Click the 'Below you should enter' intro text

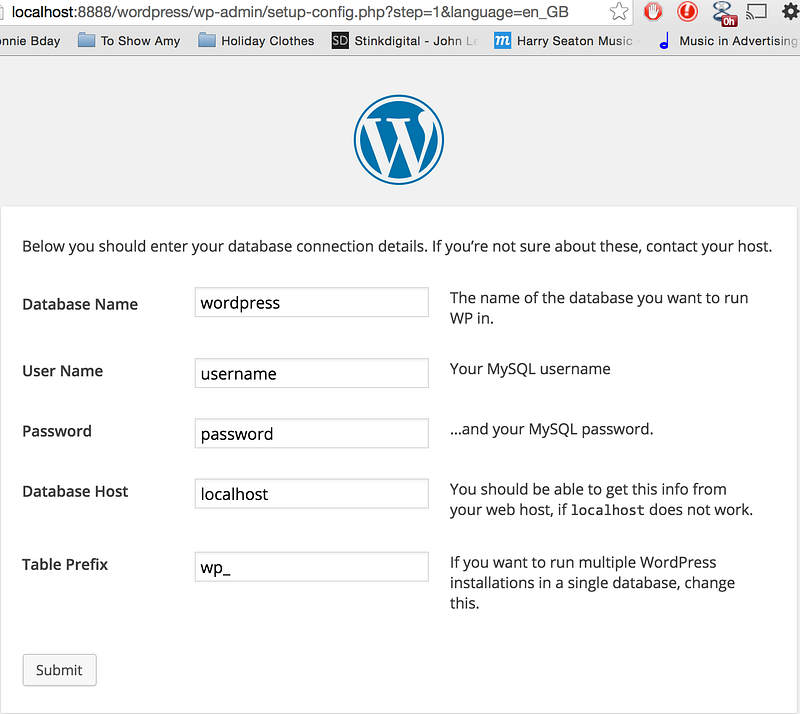click(397, 247)
